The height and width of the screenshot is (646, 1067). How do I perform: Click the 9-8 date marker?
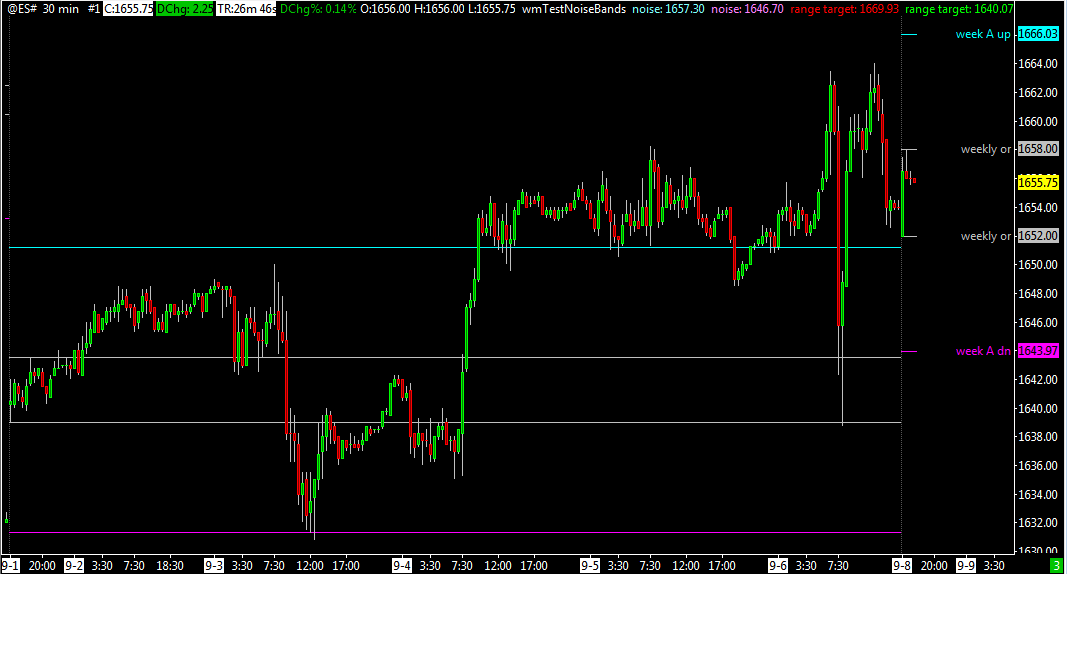click(x=902, y=566)
